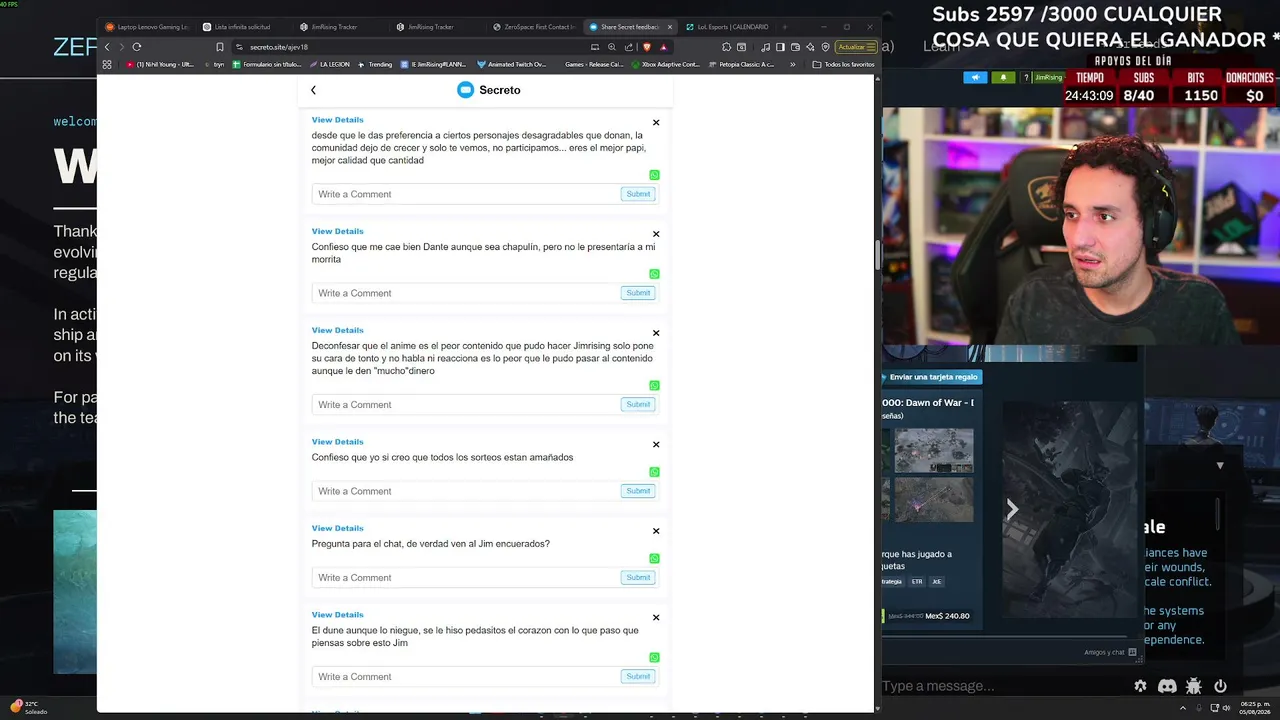Image resolution: width=1280 pixels, height=720 pixels.
Task: Share the 'Dante aunque sea chapulin' secret on WhatsApp
Action: tap(654, 274)
